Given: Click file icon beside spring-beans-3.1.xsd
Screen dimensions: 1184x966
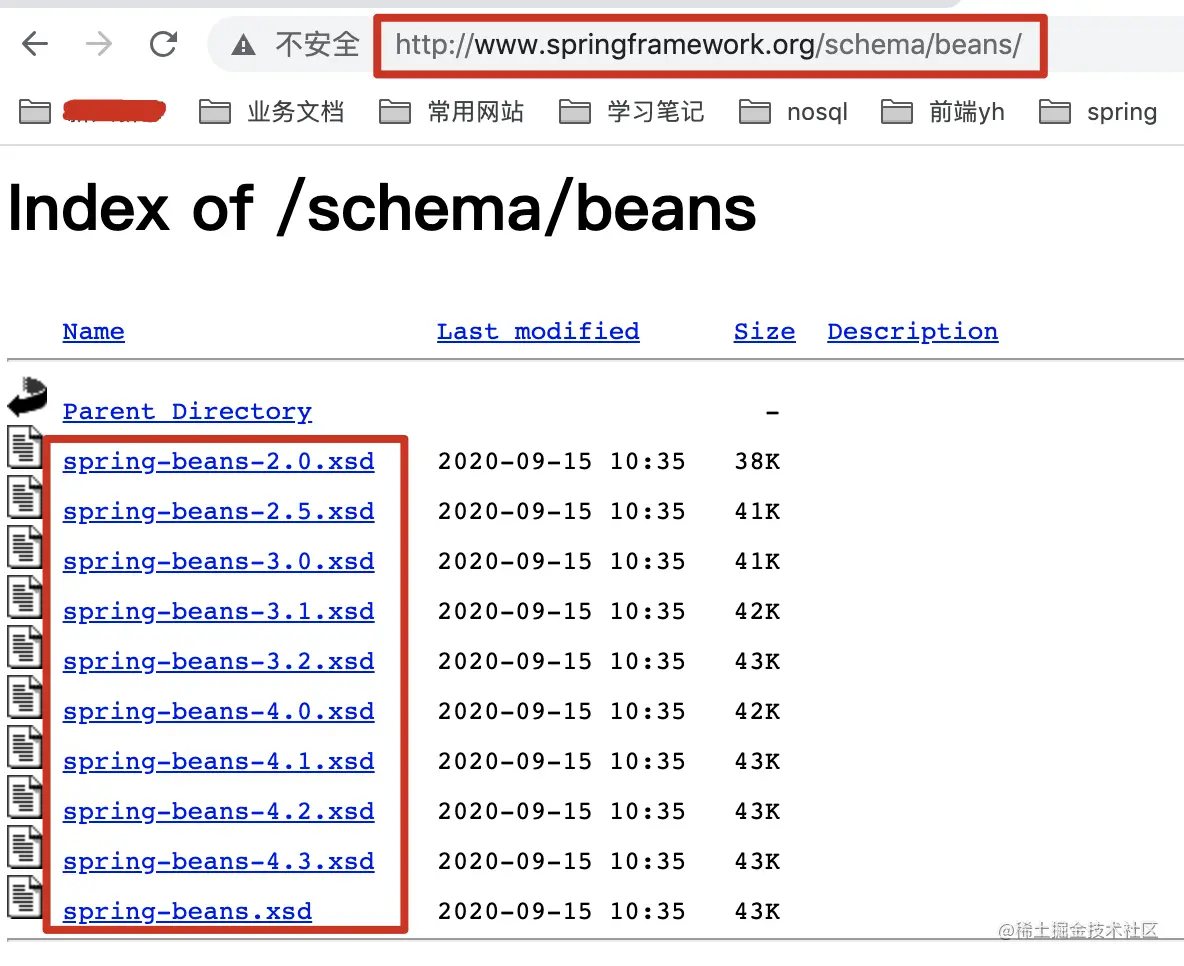Looking at the screenshot, I should pyautogui.click(x=25, y=596).
